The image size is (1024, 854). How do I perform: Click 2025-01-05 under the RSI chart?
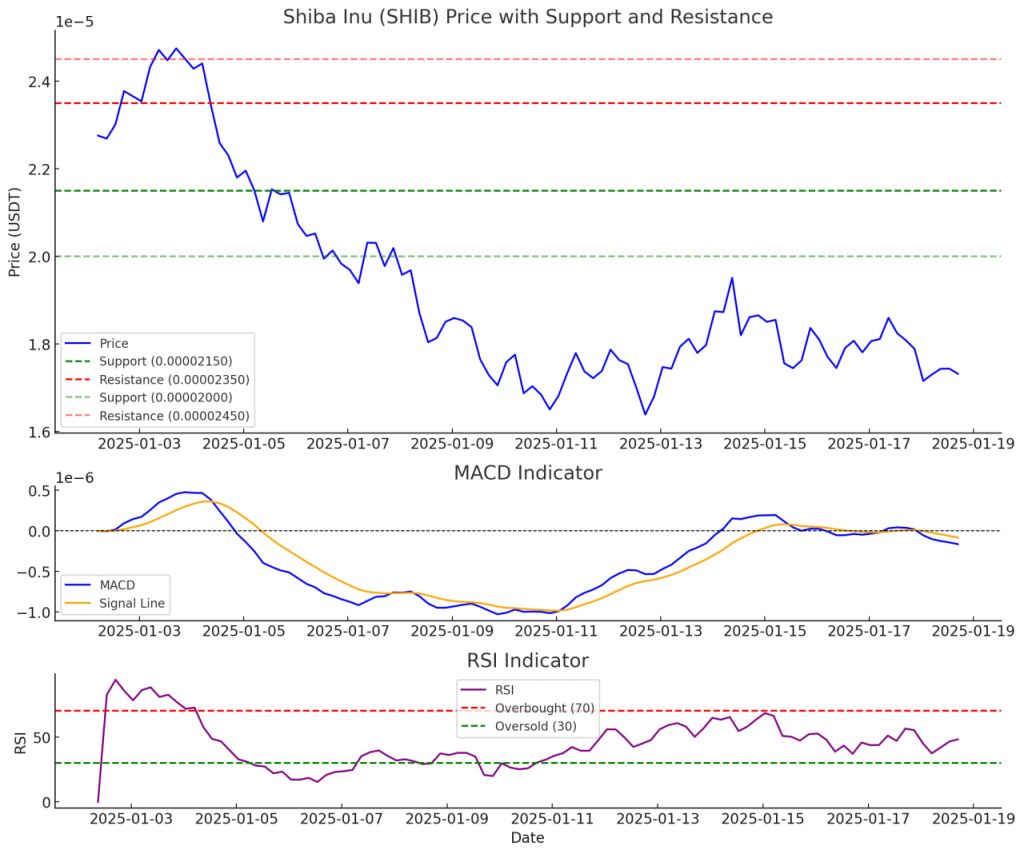236,819
